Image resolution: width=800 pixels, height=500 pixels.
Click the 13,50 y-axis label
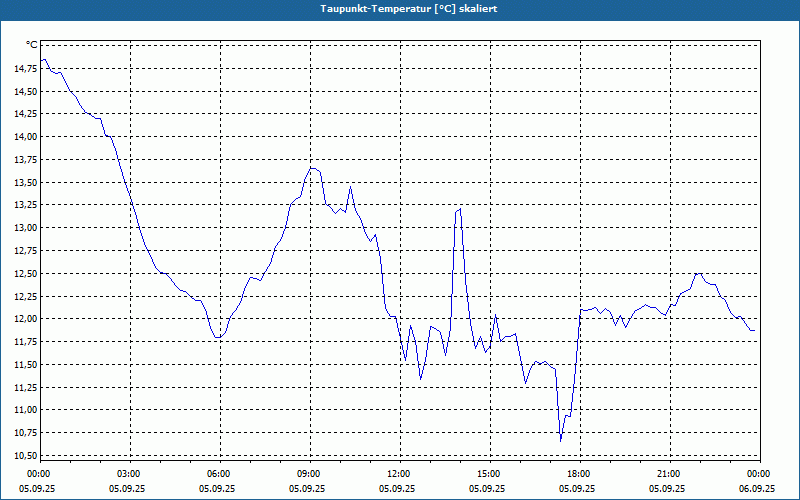26,183
